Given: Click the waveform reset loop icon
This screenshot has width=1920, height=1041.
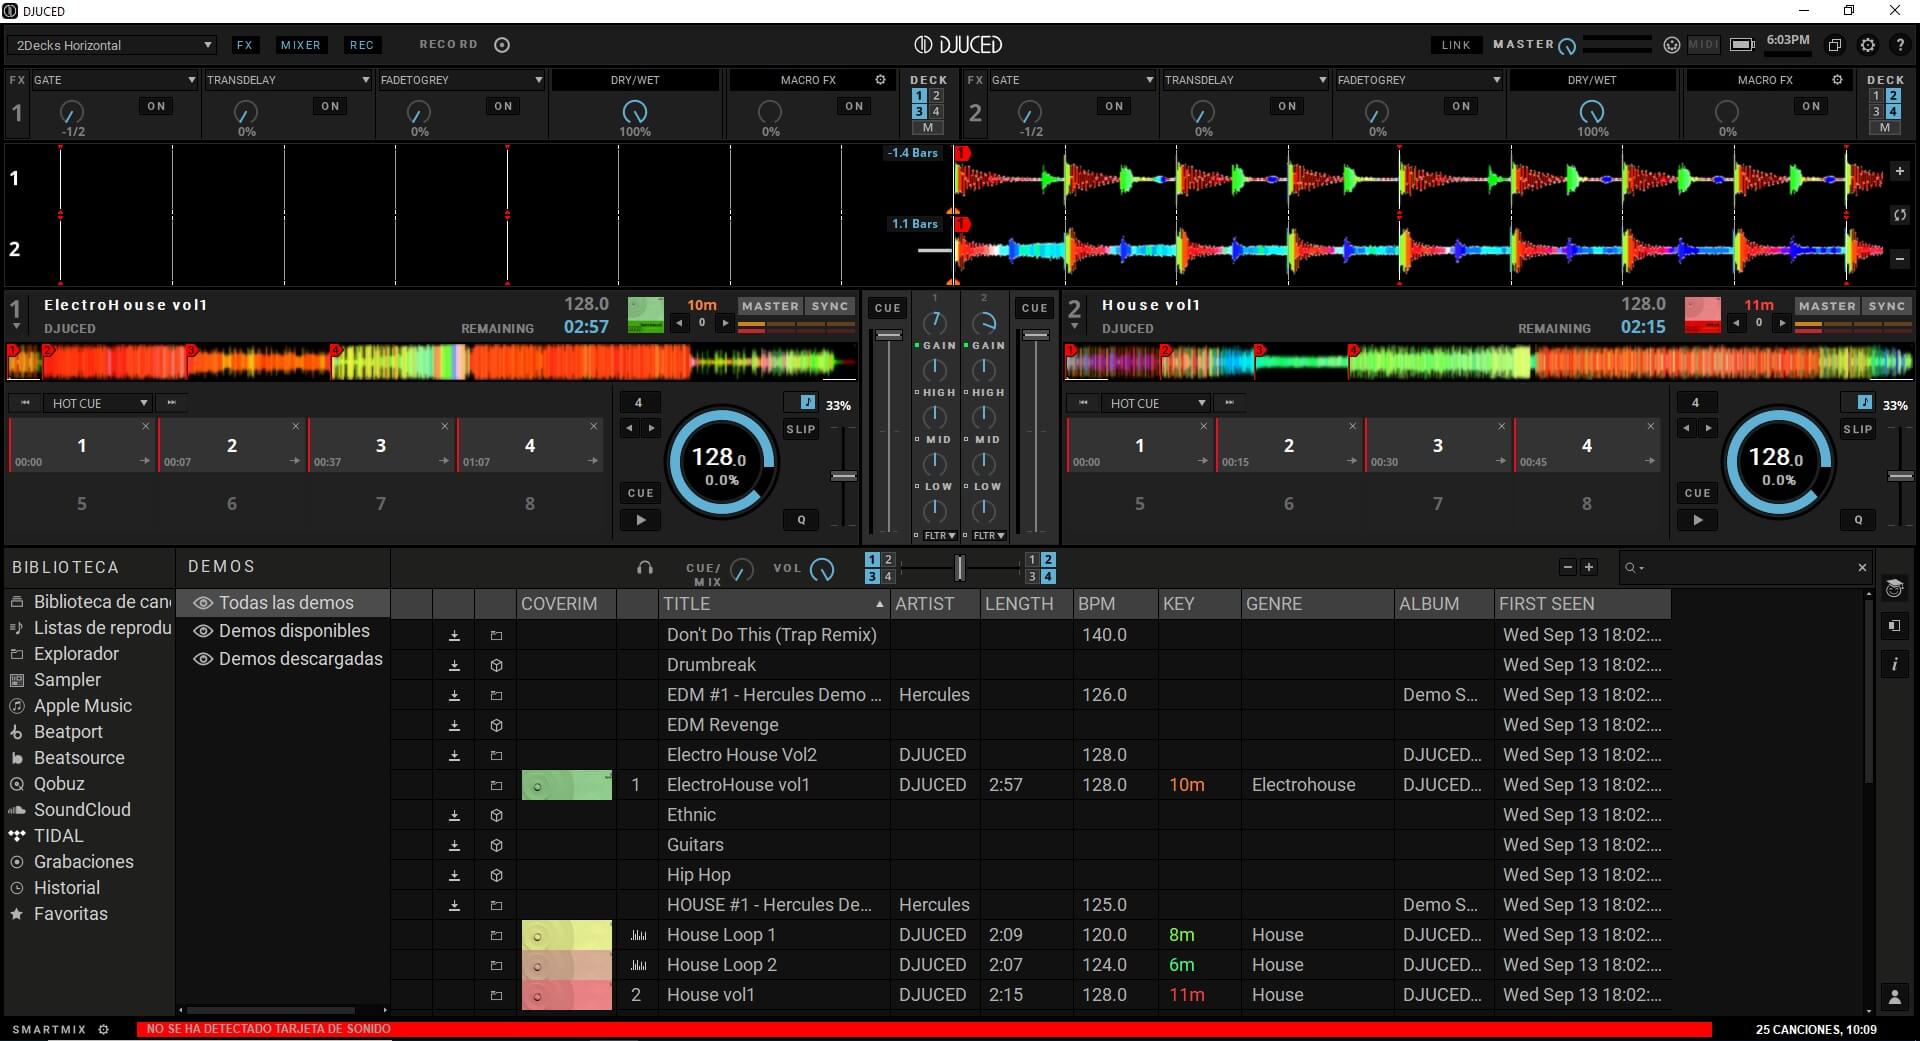Looking at the screenshot, I should coord(1899,215).
